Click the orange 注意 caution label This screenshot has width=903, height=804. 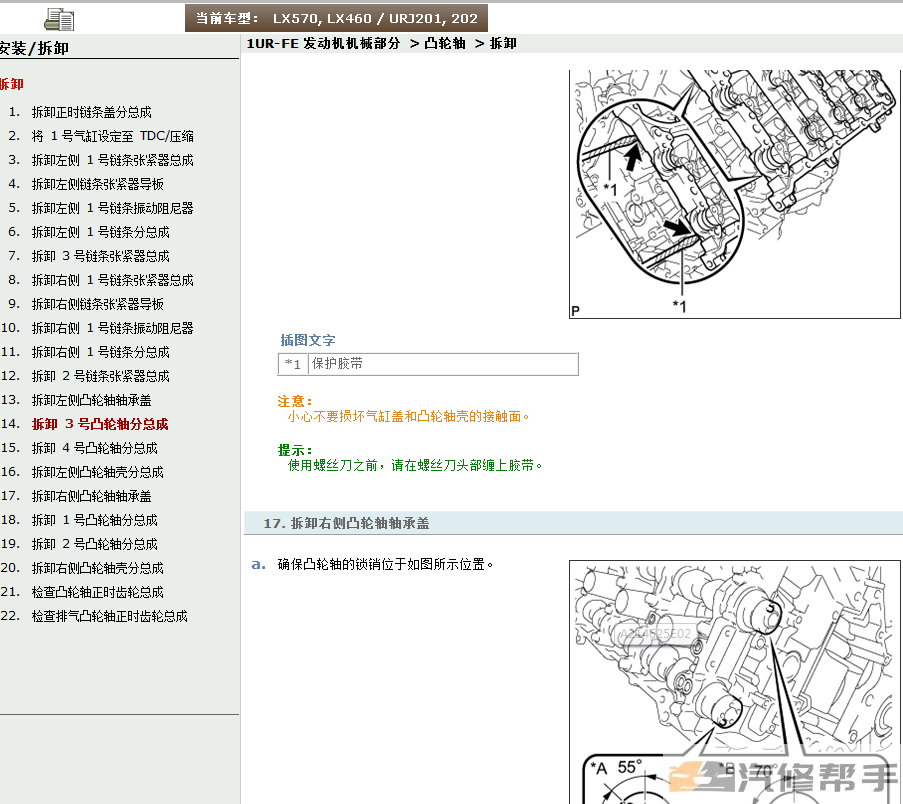[x=295, y=401]
